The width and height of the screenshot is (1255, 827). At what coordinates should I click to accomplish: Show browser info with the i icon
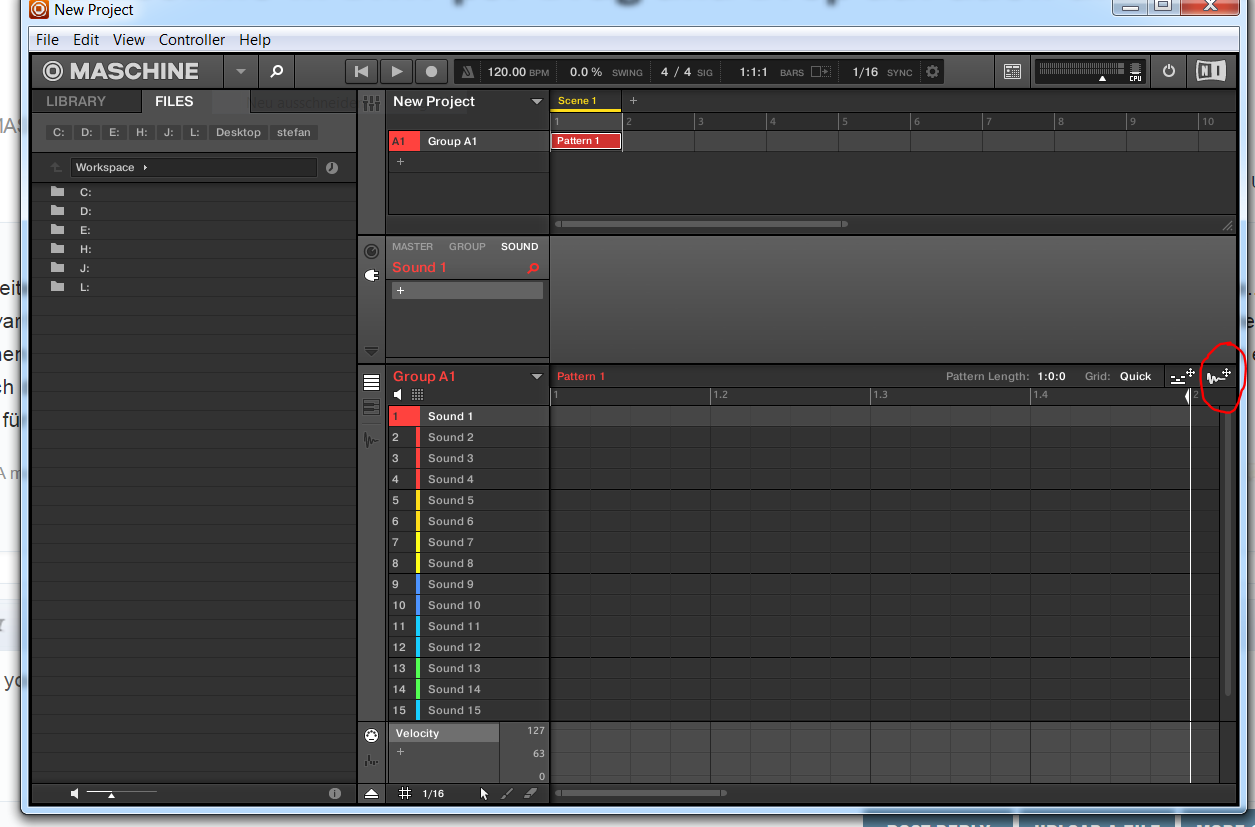point(335,793)
